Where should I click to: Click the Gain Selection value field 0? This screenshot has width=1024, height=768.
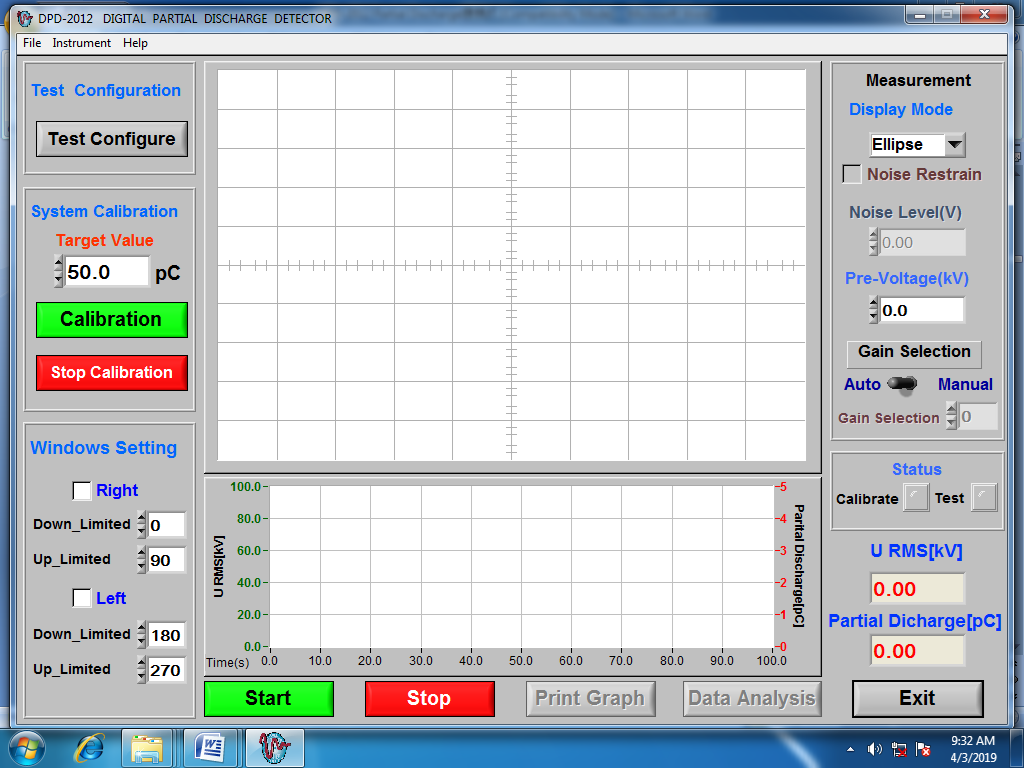pyautogui.click(x=978, y=416)
